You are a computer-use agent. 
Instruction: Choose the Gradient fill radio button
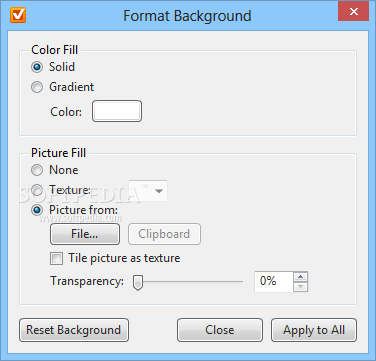point(37,87)
